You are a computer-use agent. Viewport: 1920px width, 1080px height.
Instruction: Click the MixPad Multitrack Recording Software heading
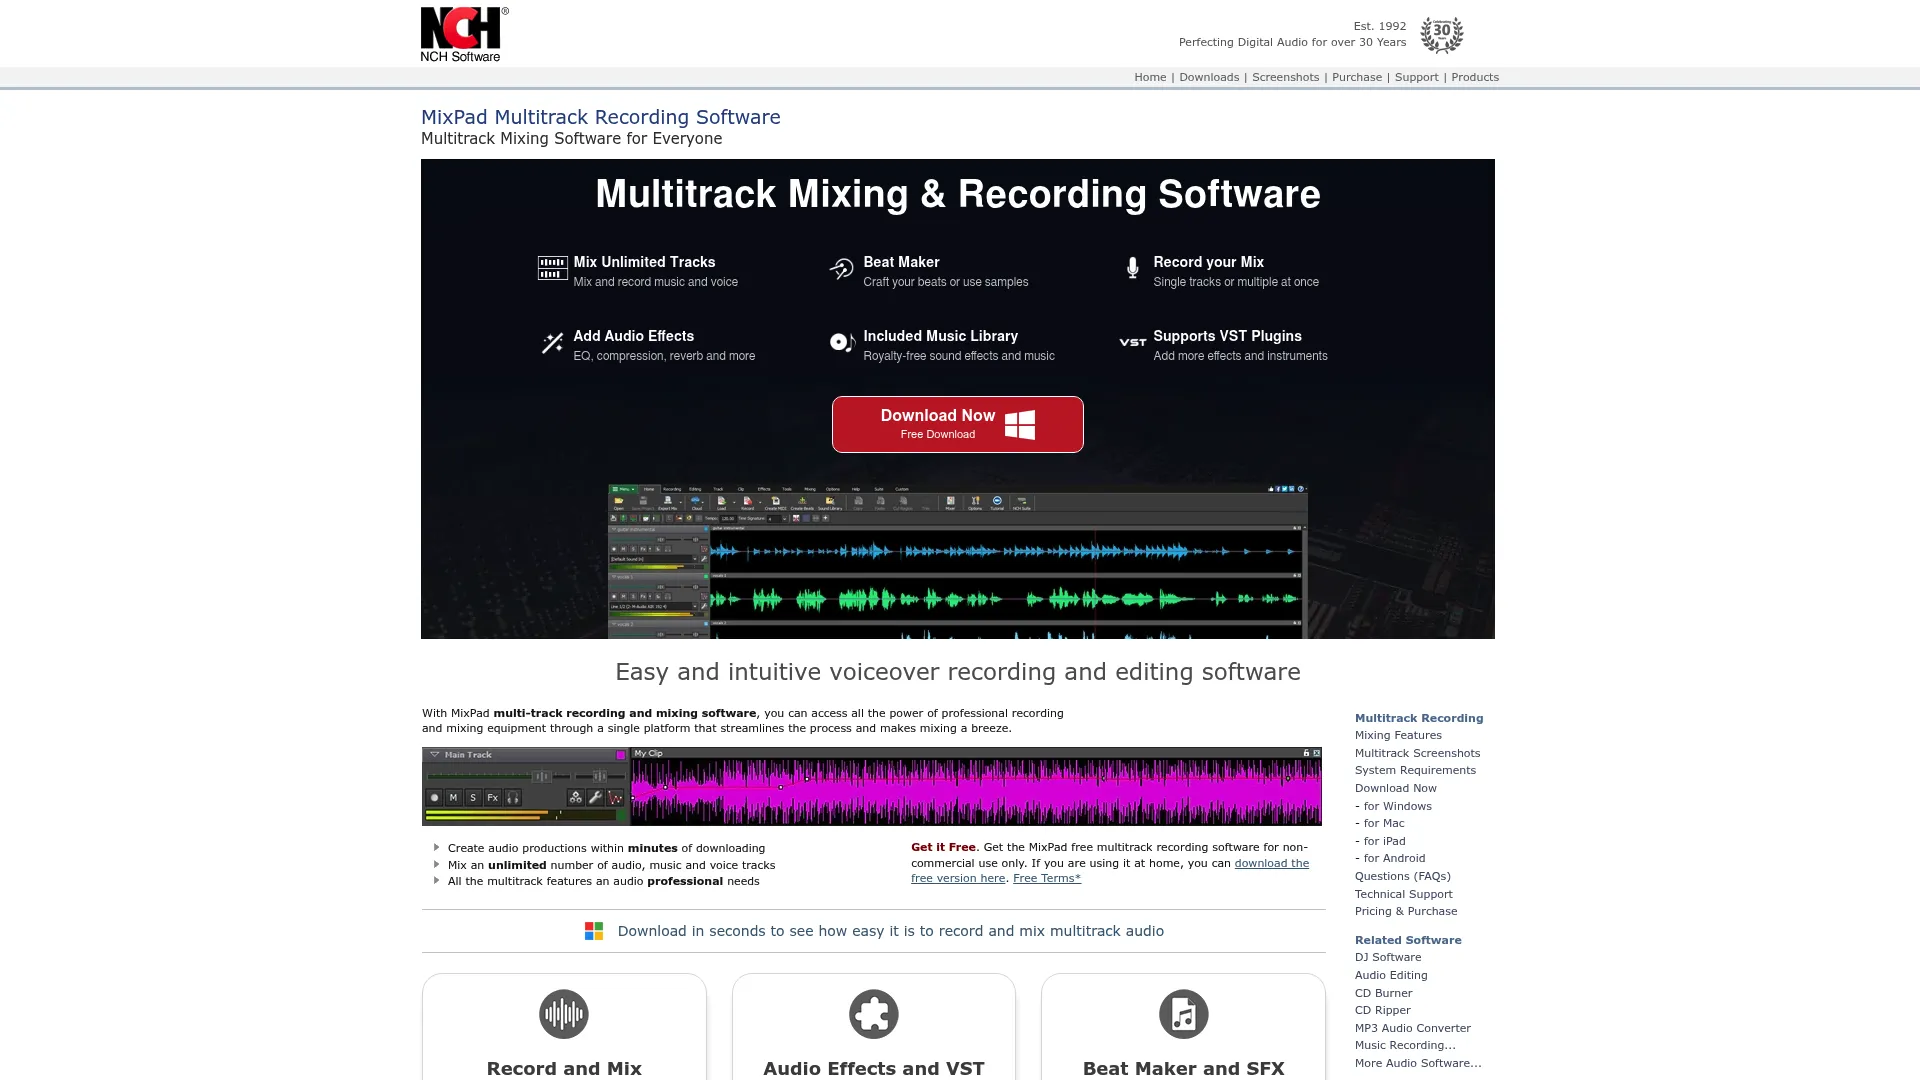pos(600,117)
